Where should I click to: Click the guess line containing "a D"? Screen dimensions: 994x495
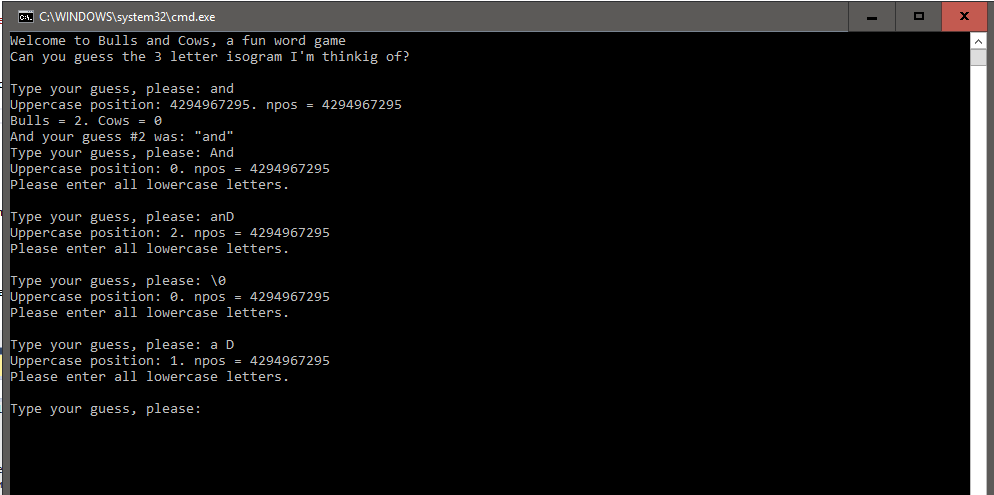122,345
